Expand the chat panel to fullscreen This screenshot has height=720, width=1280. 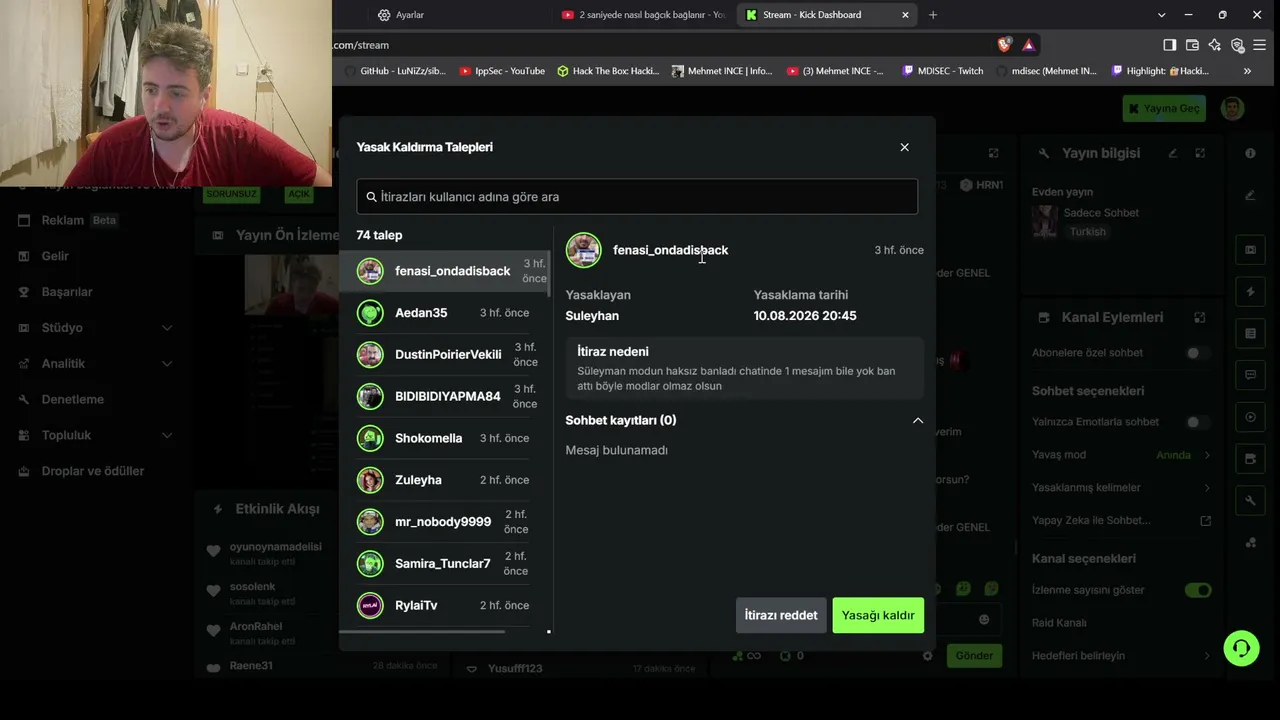(x=993, y=153)
